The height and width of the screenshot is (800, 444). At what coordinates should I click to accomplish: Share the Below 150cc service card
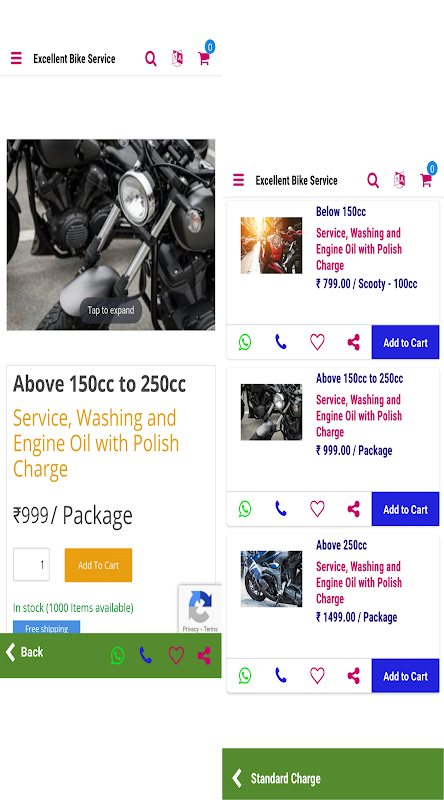pyautogui.click(x=354, y=342)
